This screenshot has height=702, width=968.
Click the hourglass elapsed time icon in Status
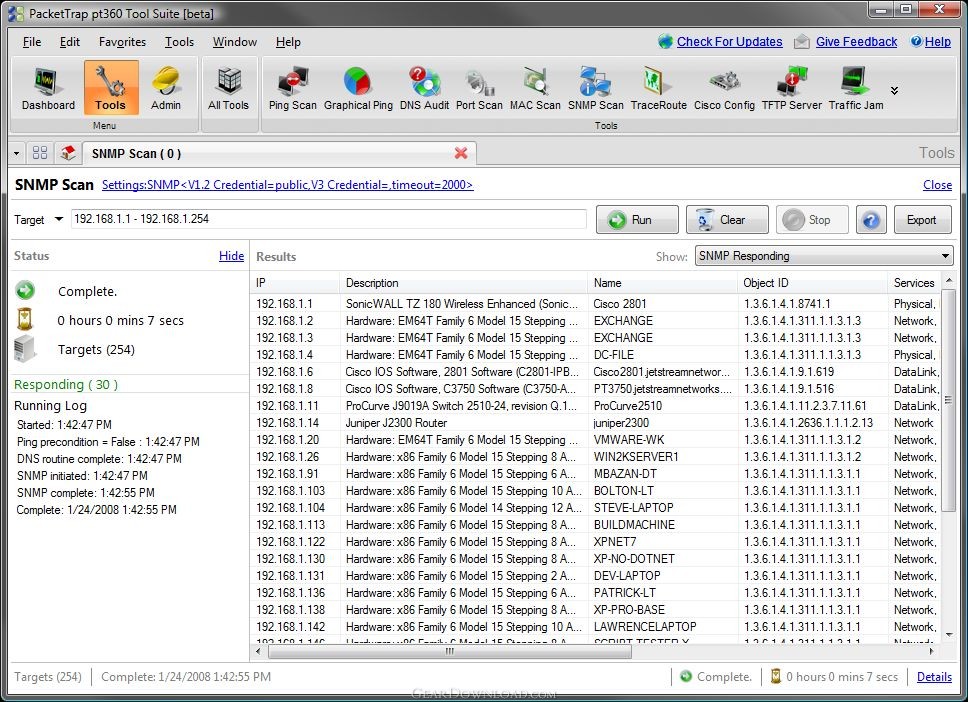[25, 319]
